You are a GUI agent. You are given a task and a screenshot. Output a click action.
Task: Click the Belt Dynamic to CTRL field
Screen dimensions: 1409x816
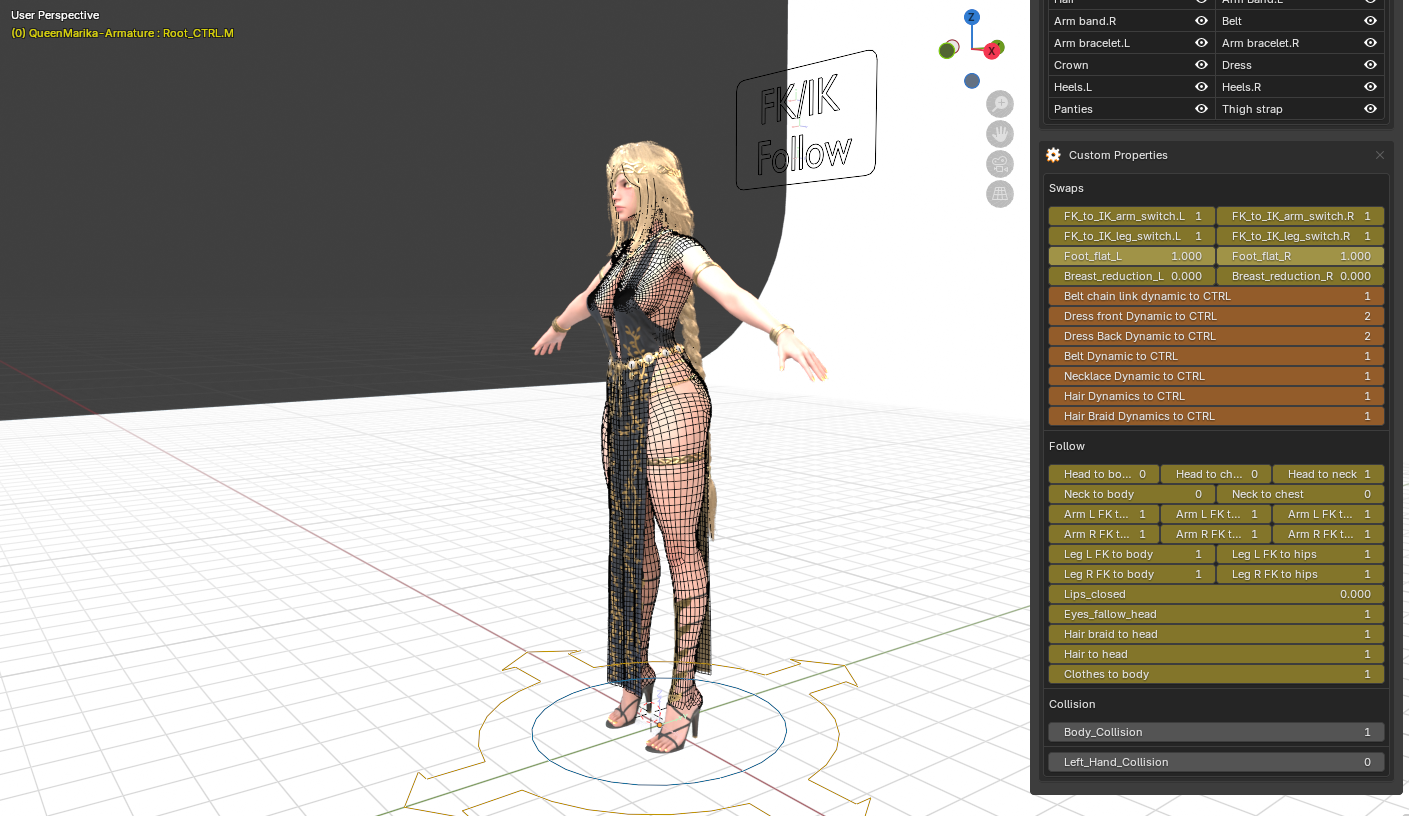1216,356
